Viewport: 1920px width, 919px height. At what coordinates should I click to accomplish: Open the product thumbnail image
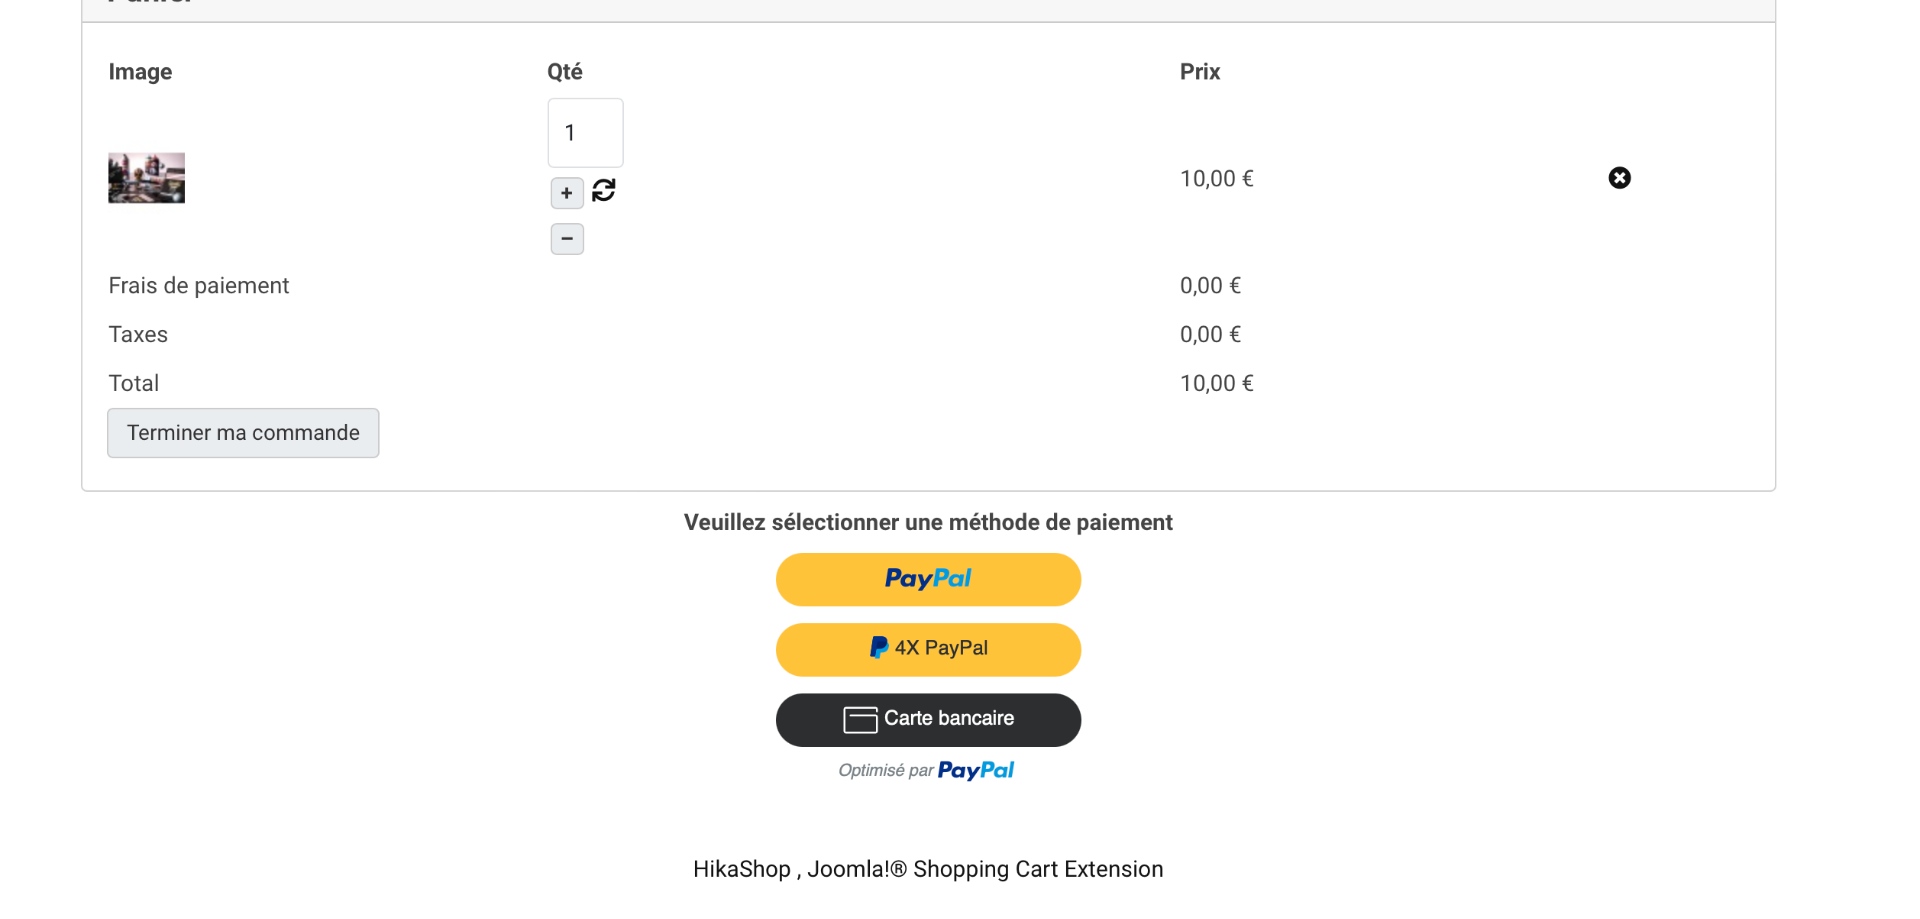coord(147,178)
